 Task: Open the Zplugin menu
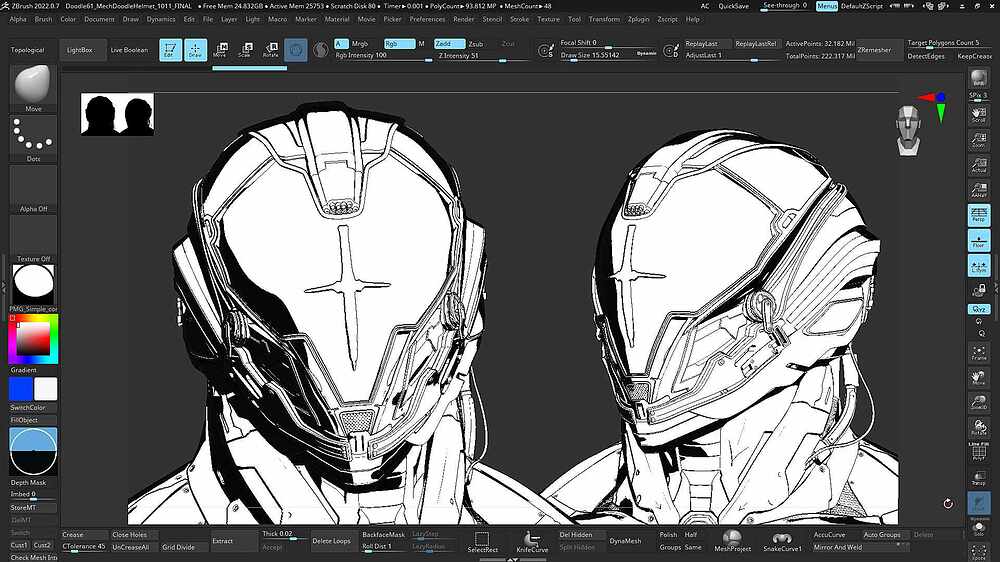[638, 19]
